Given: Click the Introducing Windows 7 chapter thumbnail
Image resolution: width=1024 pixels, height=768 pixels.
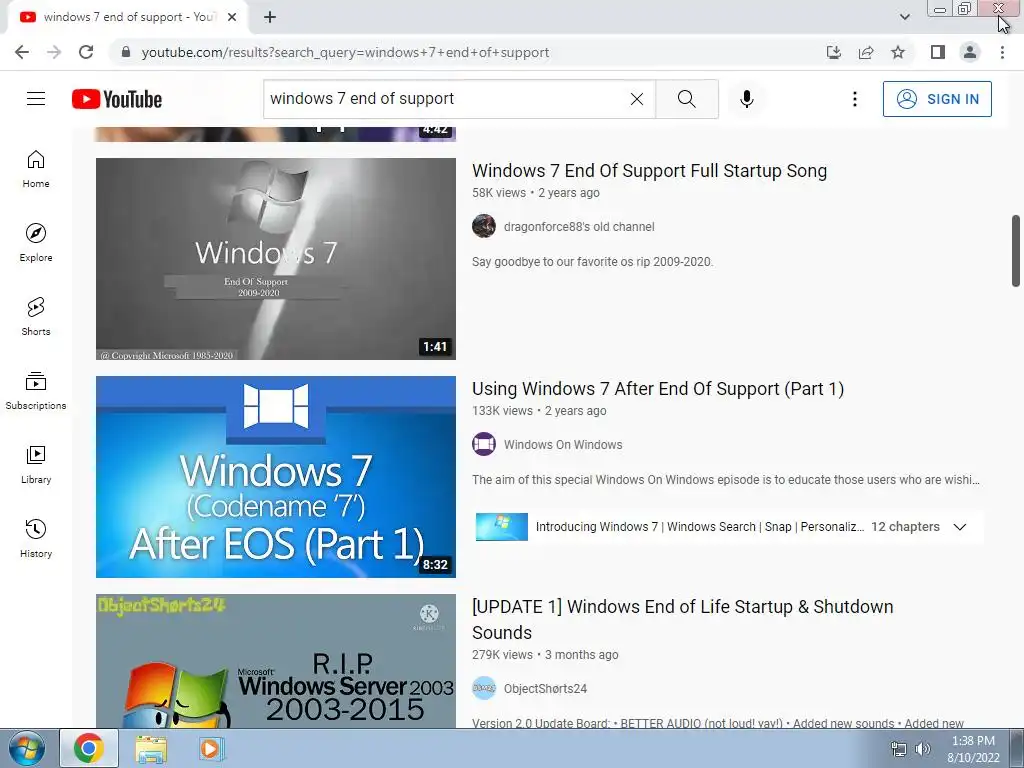Looking at the screenshot, I should pyautogui.click(x=502, y=527).
